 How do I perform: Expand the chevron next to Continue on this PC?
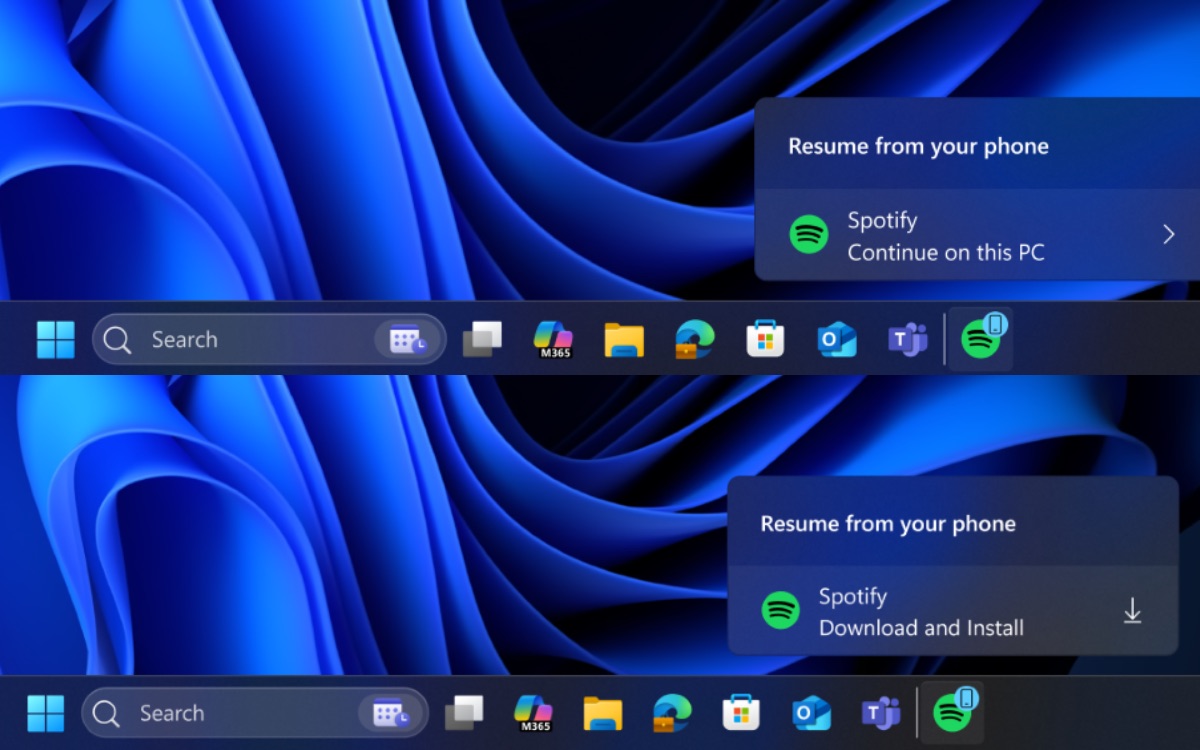pos(1168,234)
